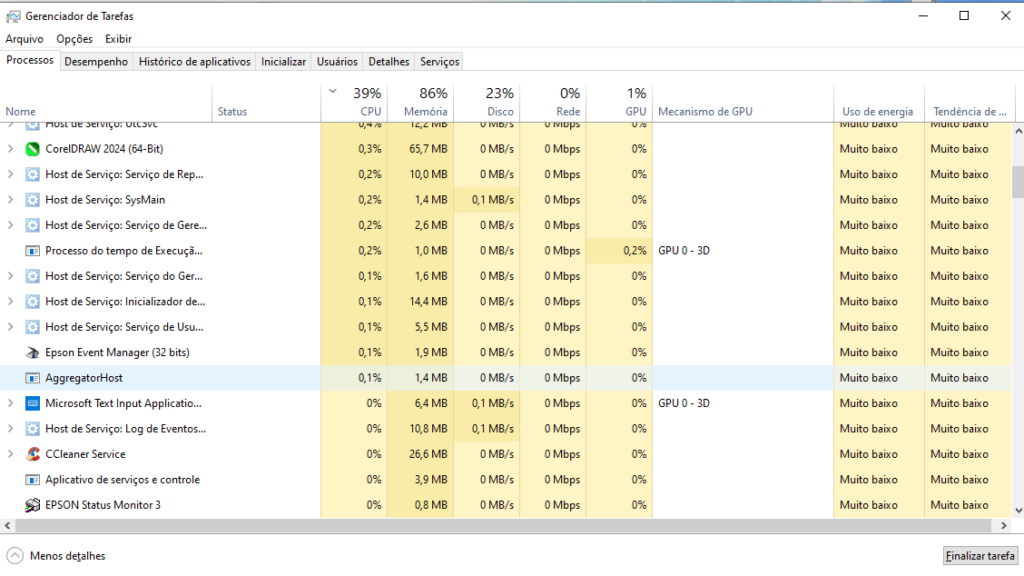The image size is (1024, 576).
Task: Expand the CCleaner Service process group
Action: pos(10,454)
